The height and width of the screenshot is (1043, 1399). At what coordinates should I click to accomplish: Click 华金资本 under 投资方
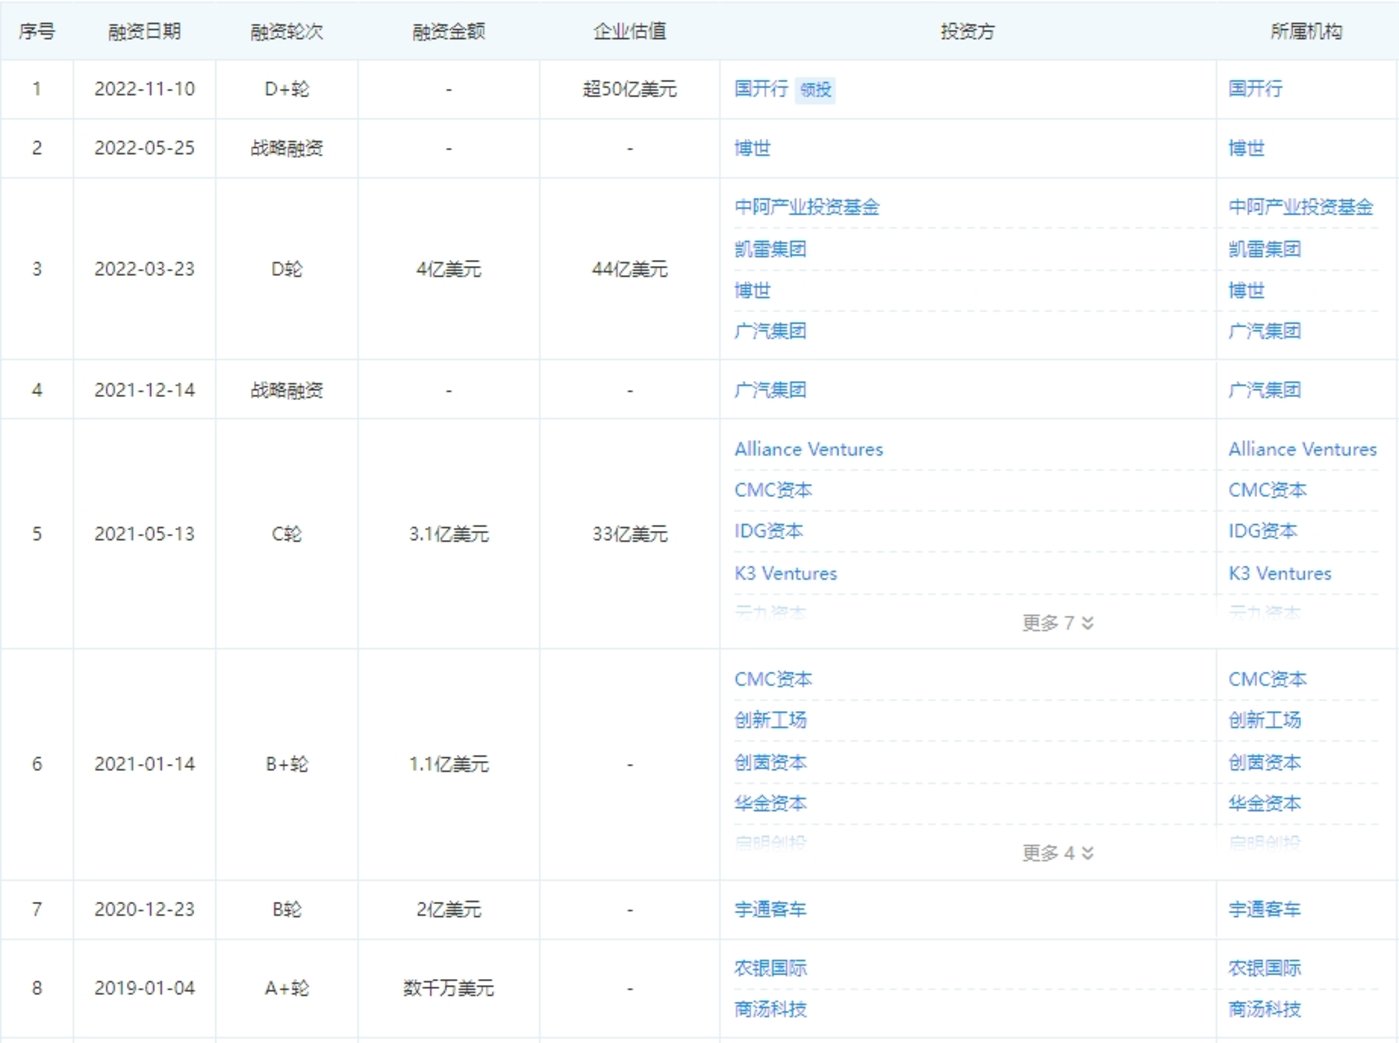pyautogui.click(x=771, y=803)
